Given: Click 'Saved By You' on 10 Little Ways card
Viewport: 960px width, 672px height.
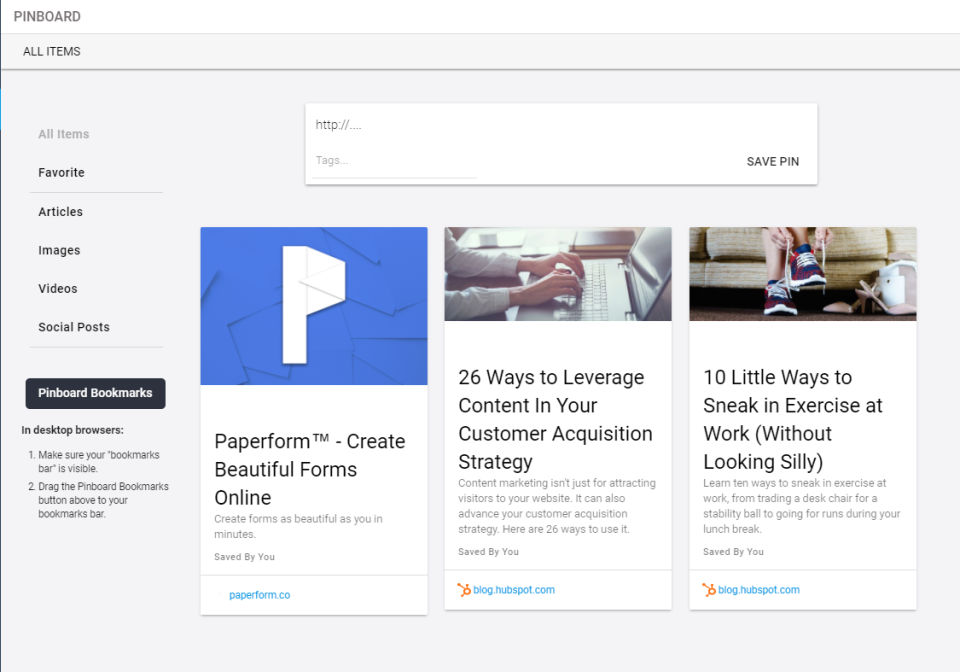Looking at the screenshot, I should (733, 552).
